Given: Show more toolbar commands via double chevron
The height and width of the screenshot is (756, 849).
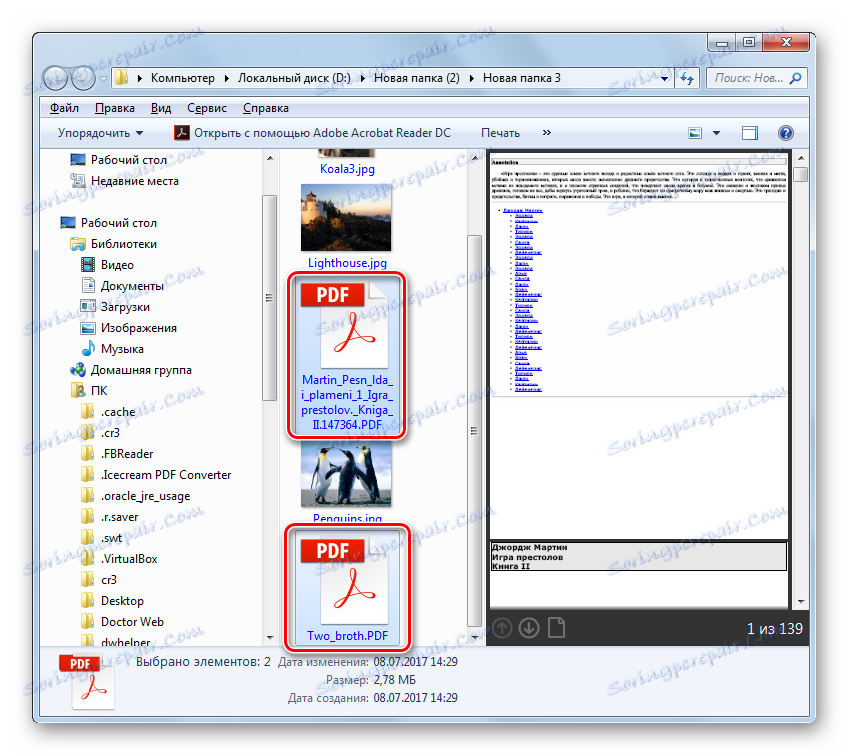Looking at the screenshot, I should pyautogui.click(x=547, y=133).
